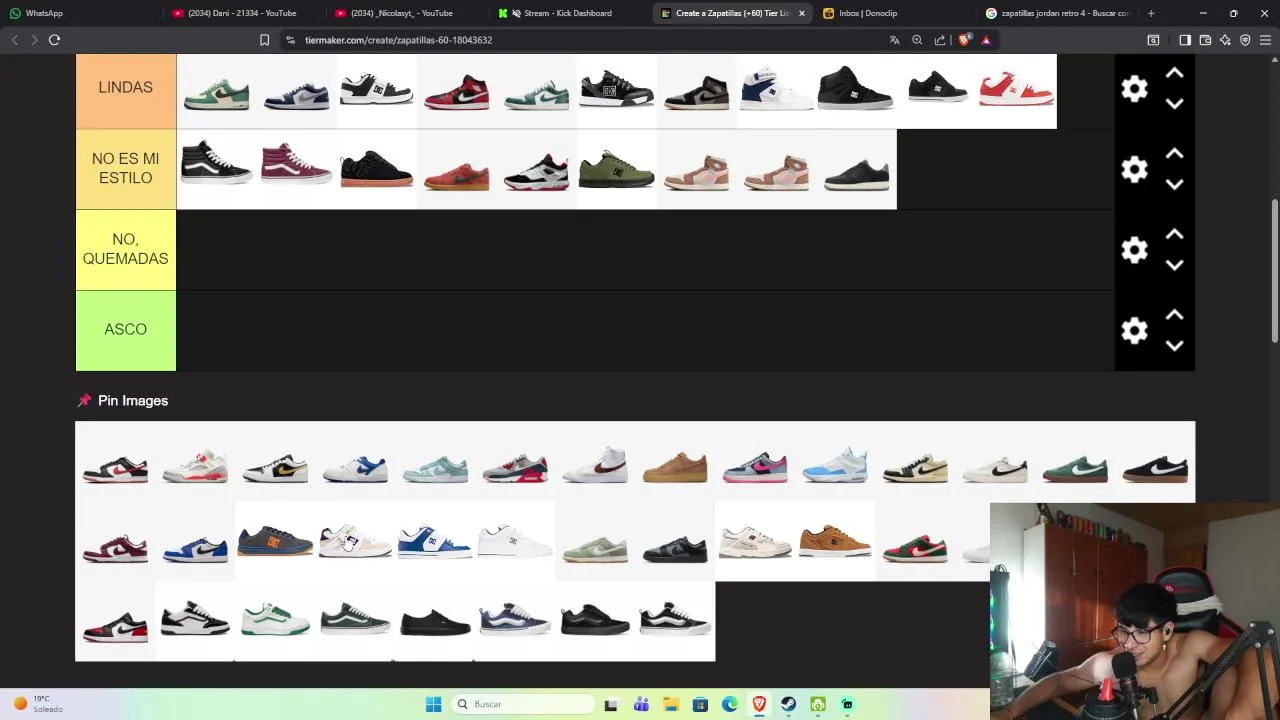Viewport: 1280px width, 720px height.
Task: Open a new browser tab
Action: (x=1151, y=13)
